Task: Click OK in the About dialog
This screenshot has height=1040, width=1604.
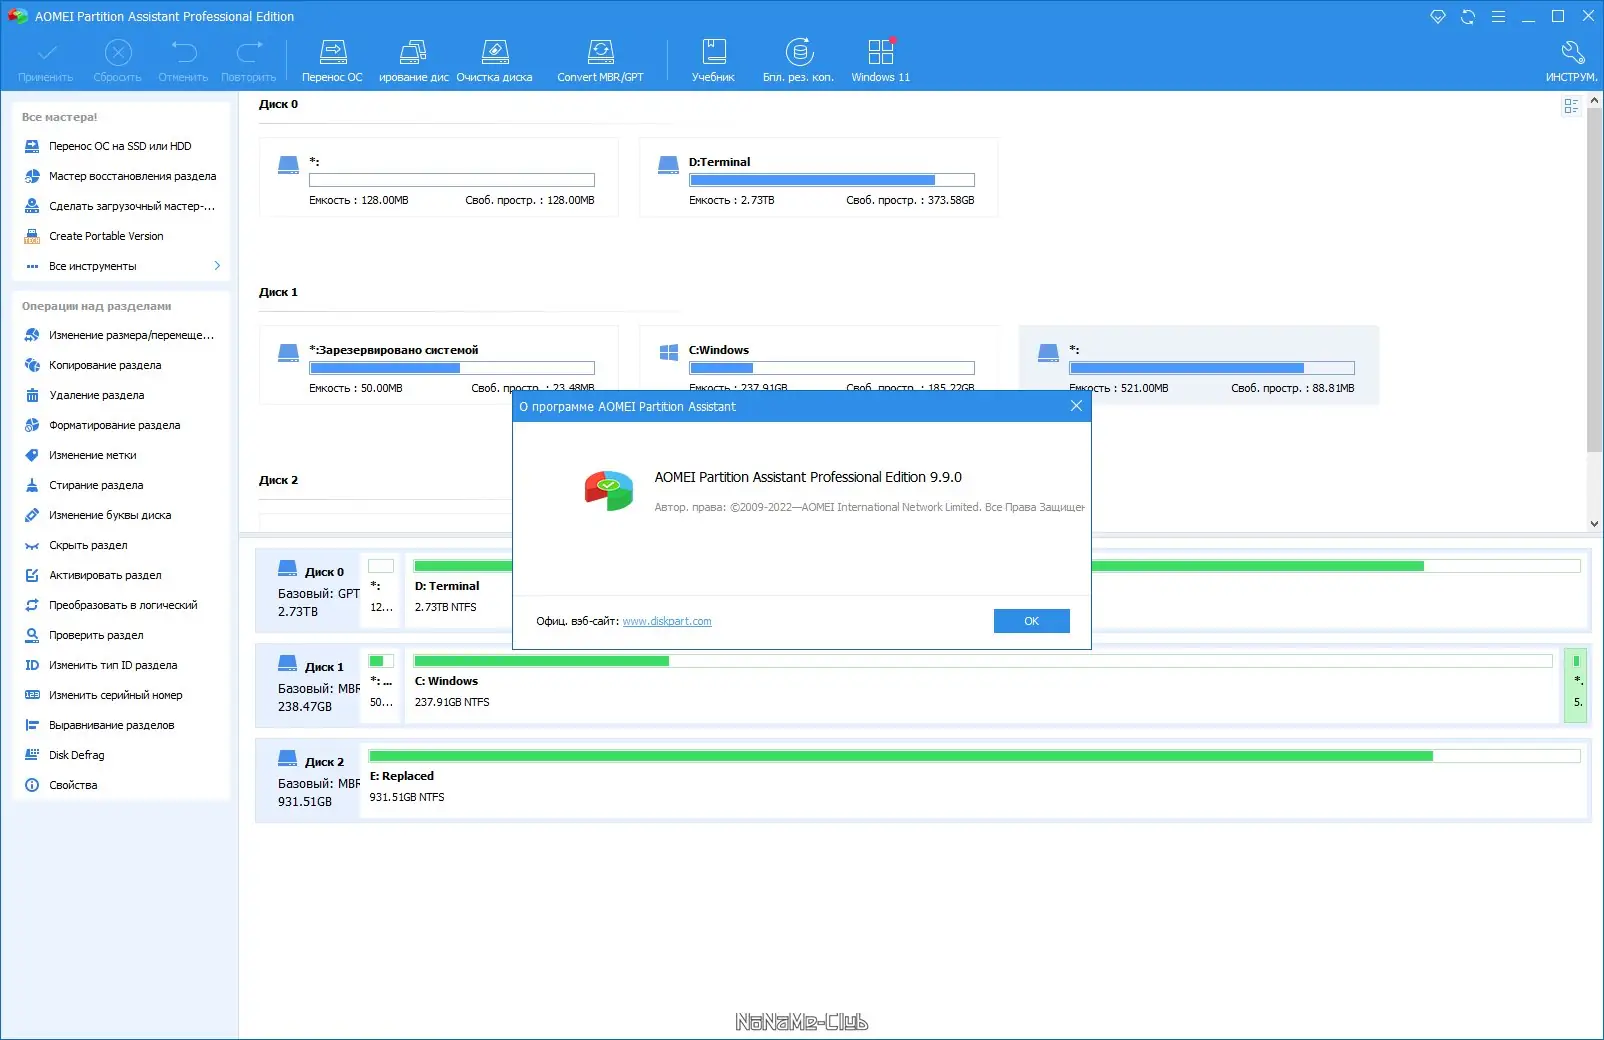Action: point(1031,621)
